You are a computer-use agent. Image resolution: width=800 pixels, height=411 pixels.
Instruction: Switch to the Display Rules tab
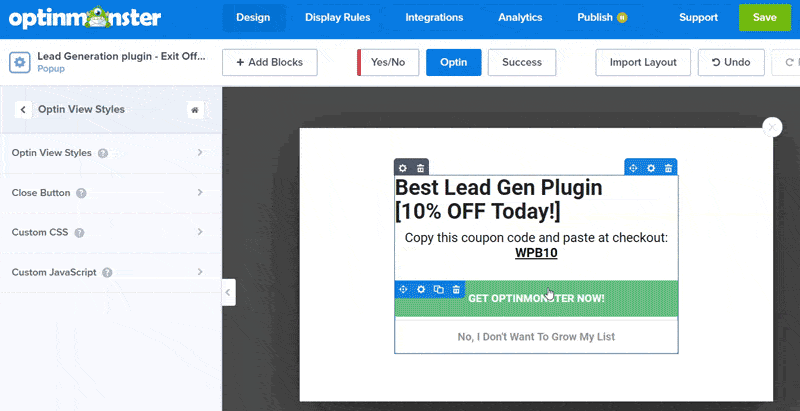click(x=339, y=17)
